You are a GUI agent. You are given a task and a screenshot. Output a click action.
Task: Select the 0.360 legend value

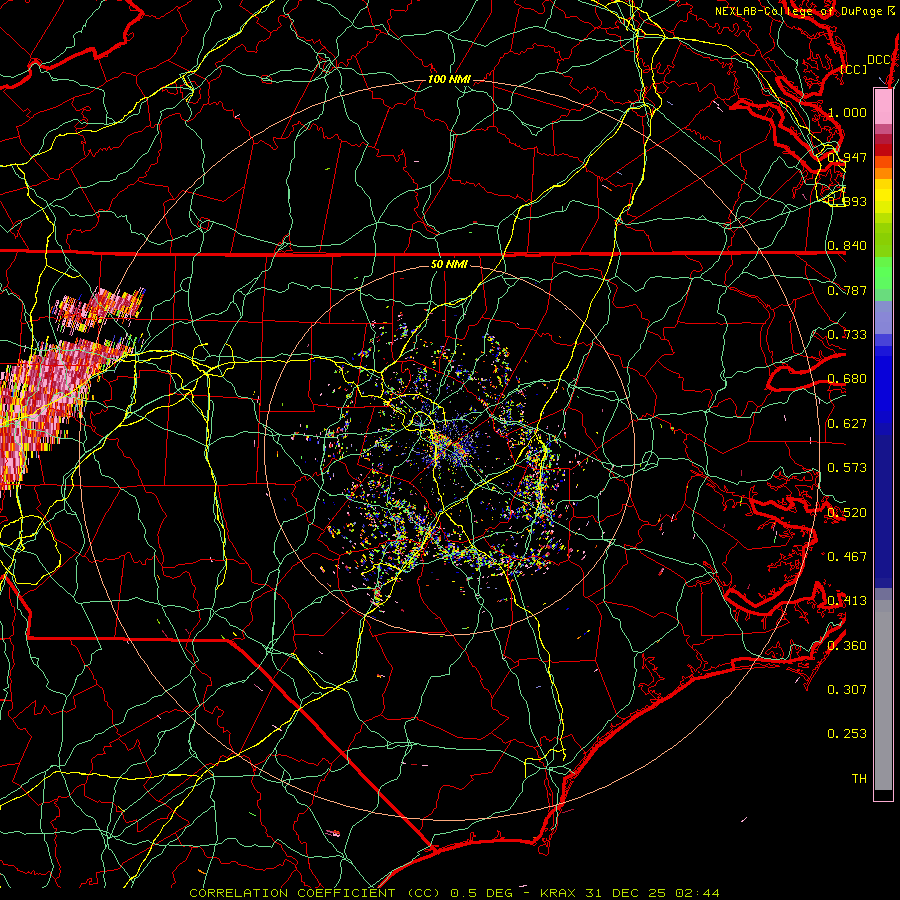click(847, 646)
